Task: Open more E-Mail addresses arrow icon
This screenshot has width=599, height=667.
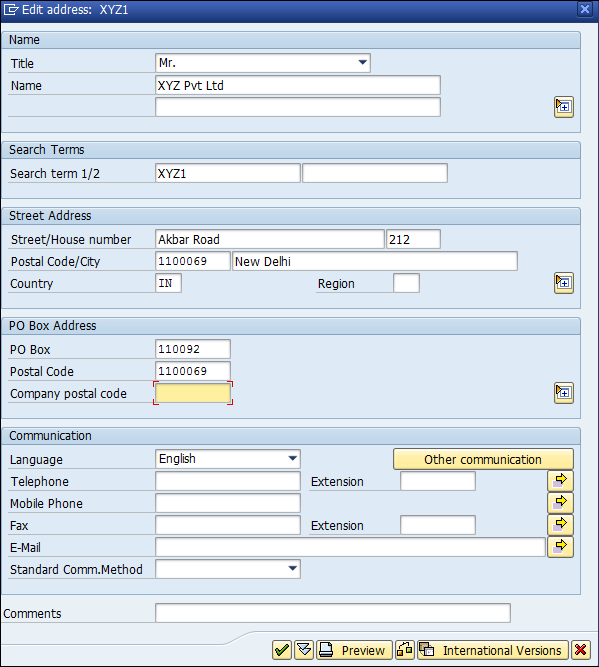Action: [x=560, y=547]
